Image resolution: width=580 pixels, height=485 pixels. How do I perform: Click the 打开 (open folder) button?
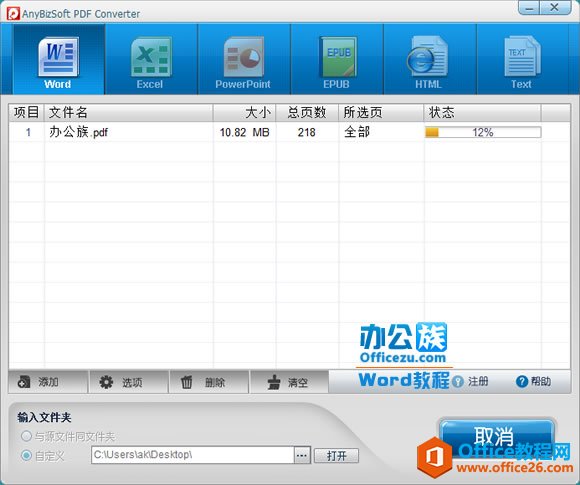tap(336, 455)
